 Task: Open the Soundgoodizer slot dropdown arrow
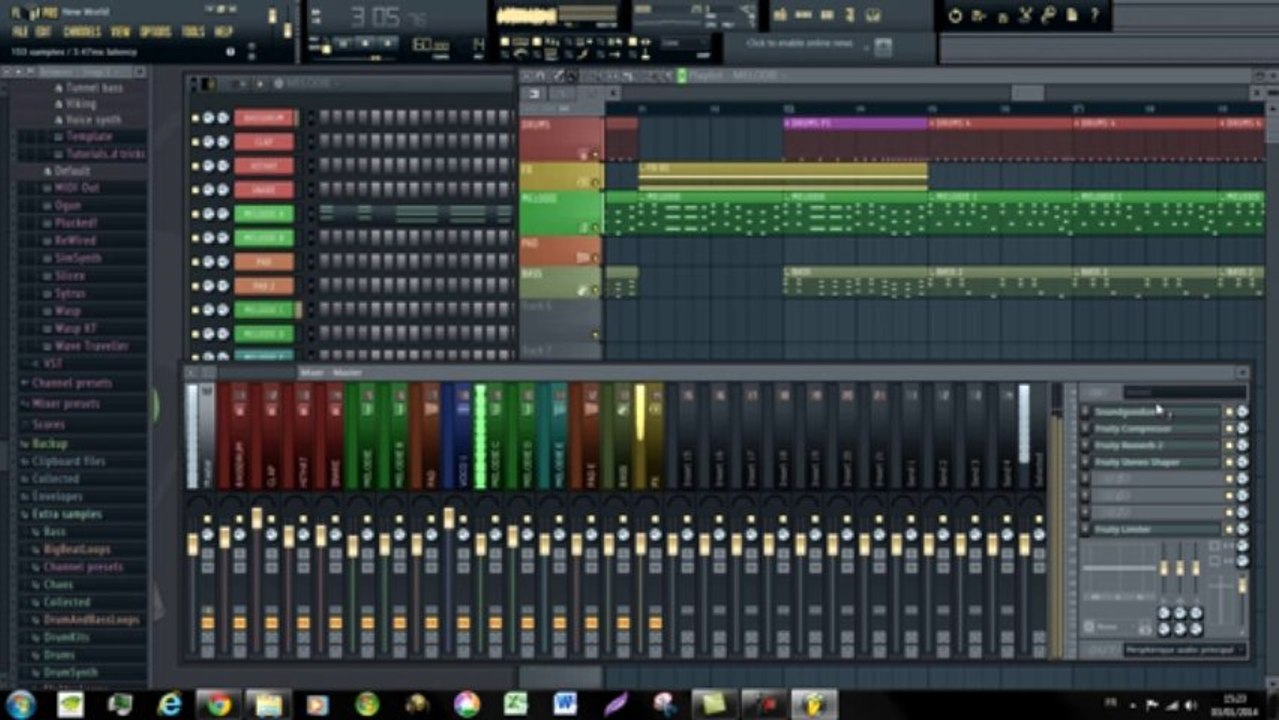pos(1085,412)
